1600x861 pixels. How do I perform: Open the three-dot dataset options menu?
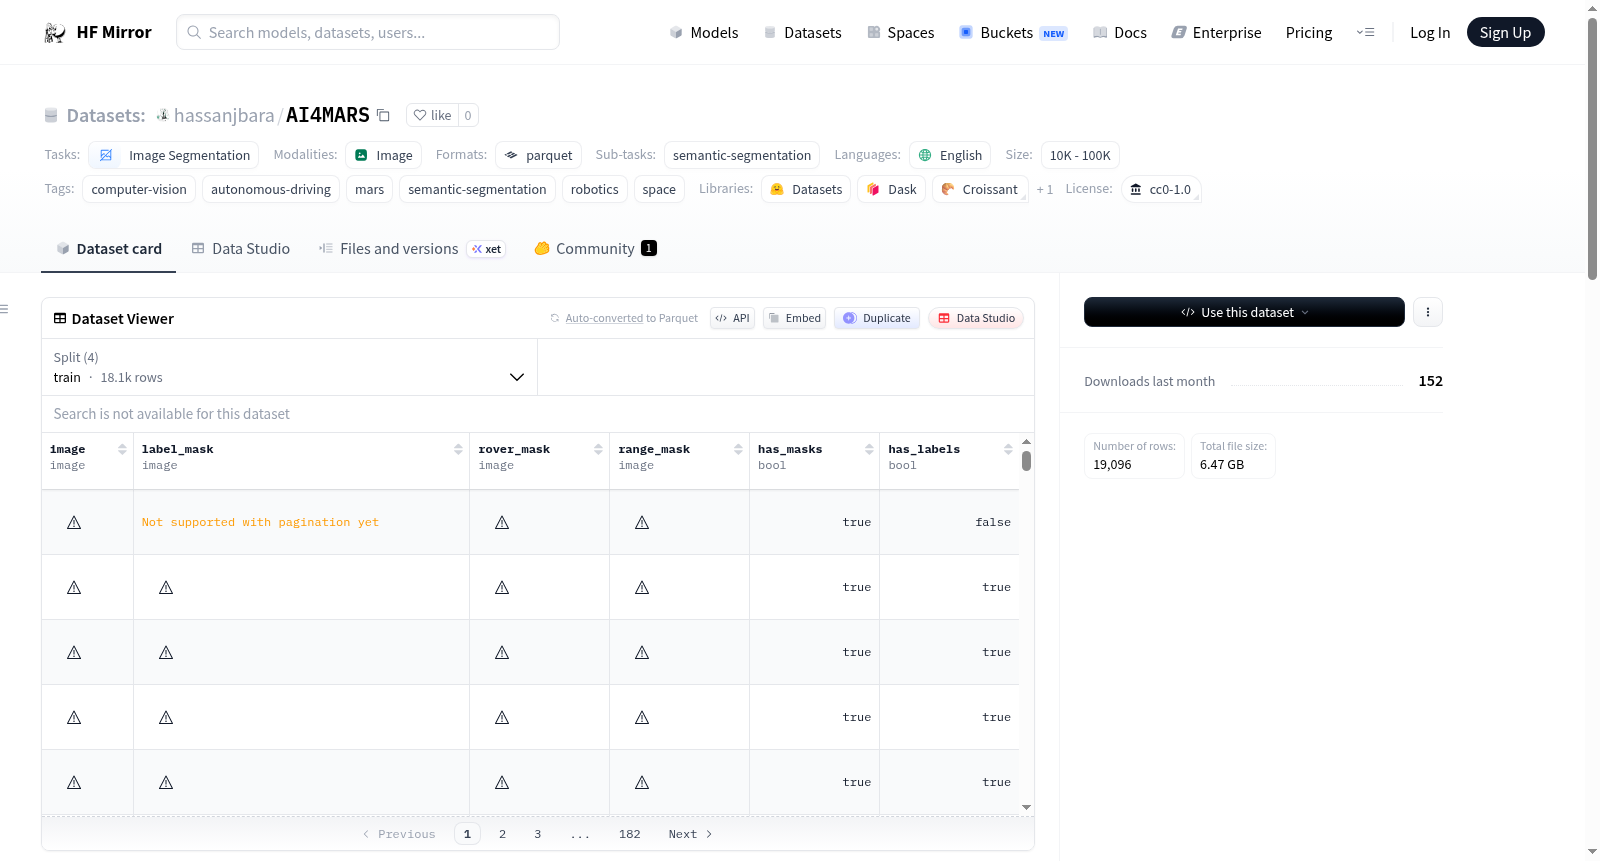tap(1427, 312)
